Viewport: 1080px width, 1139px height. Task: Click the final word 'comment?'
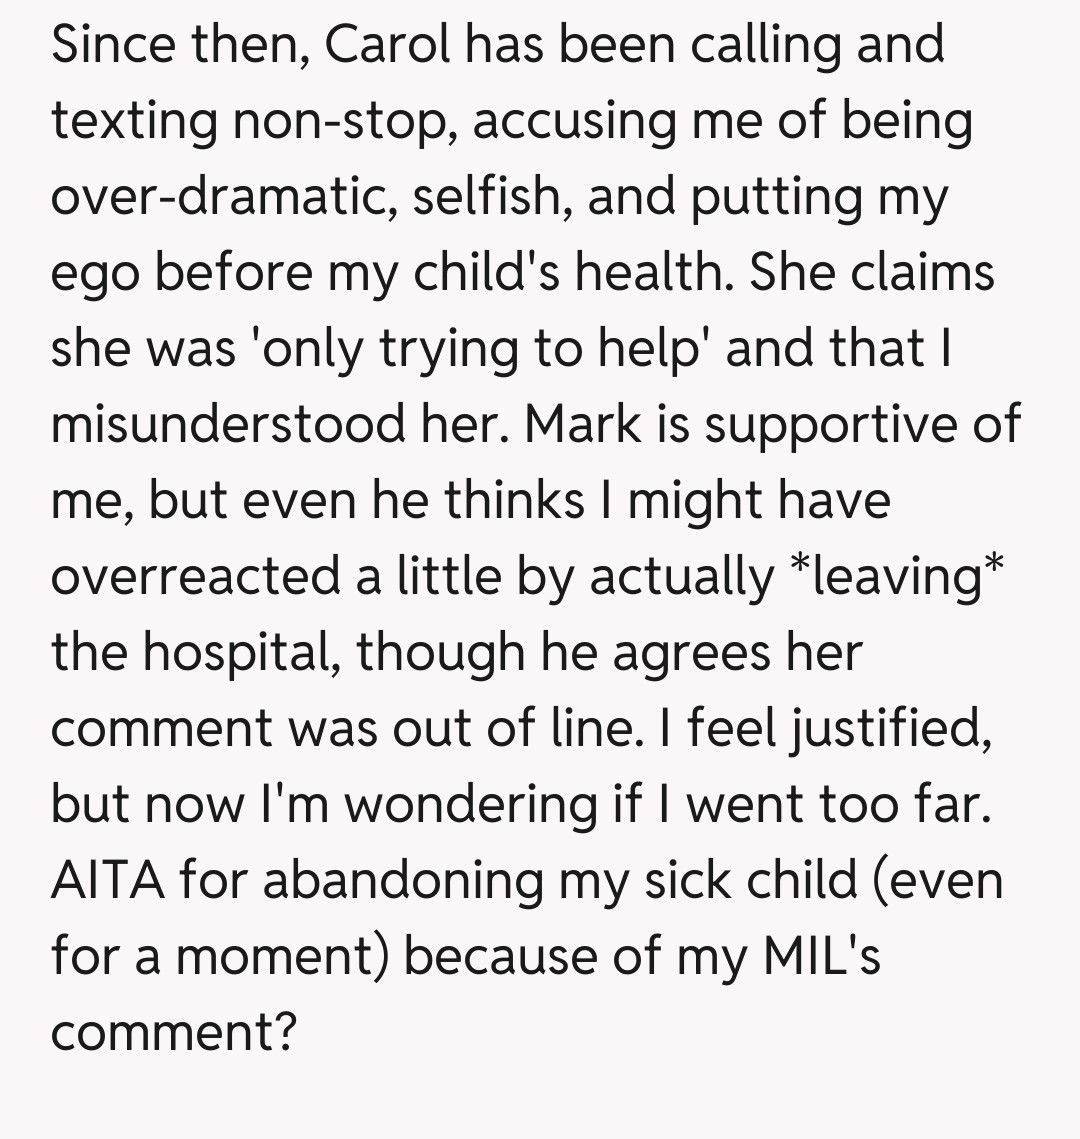174,1033
